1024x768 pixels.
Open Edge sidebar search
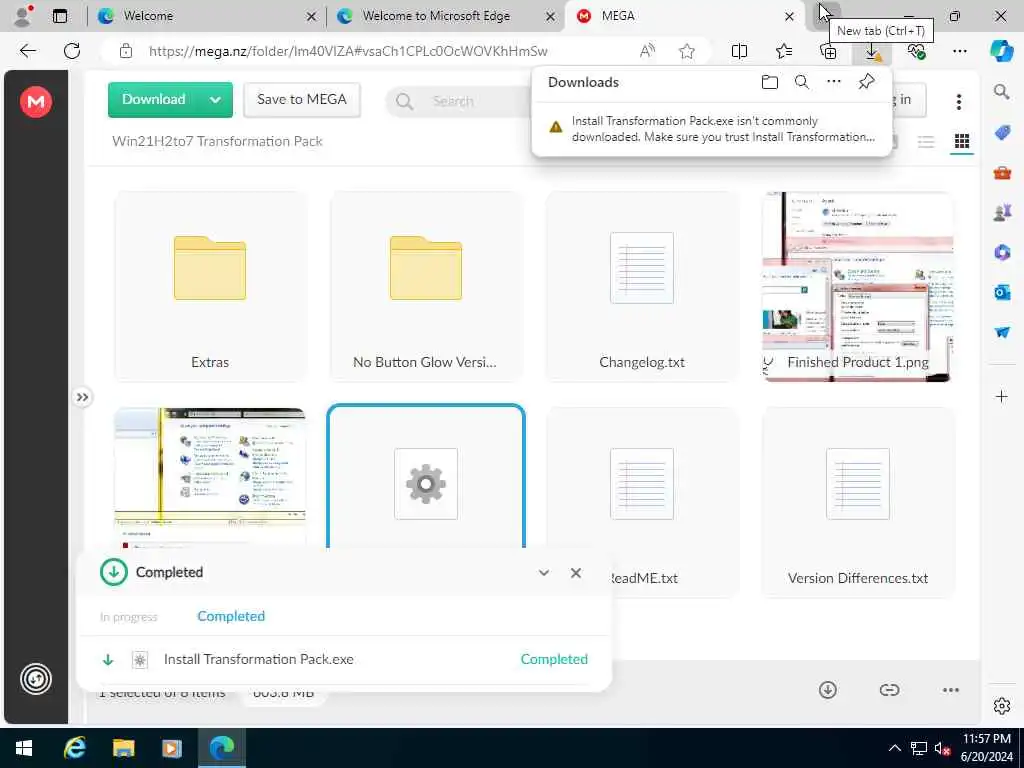(x=1001, y=91)
